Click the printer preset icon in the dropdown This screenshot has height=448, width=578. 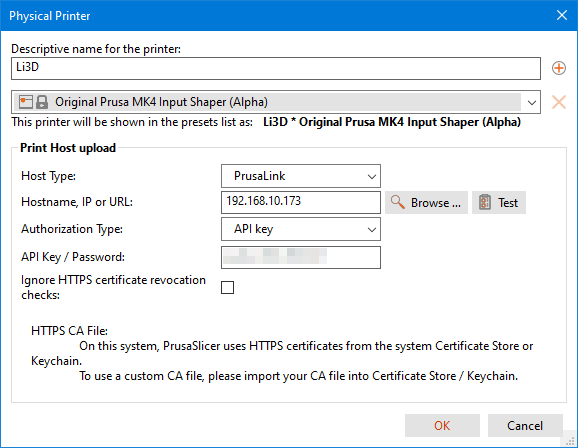tap(26, 102)
